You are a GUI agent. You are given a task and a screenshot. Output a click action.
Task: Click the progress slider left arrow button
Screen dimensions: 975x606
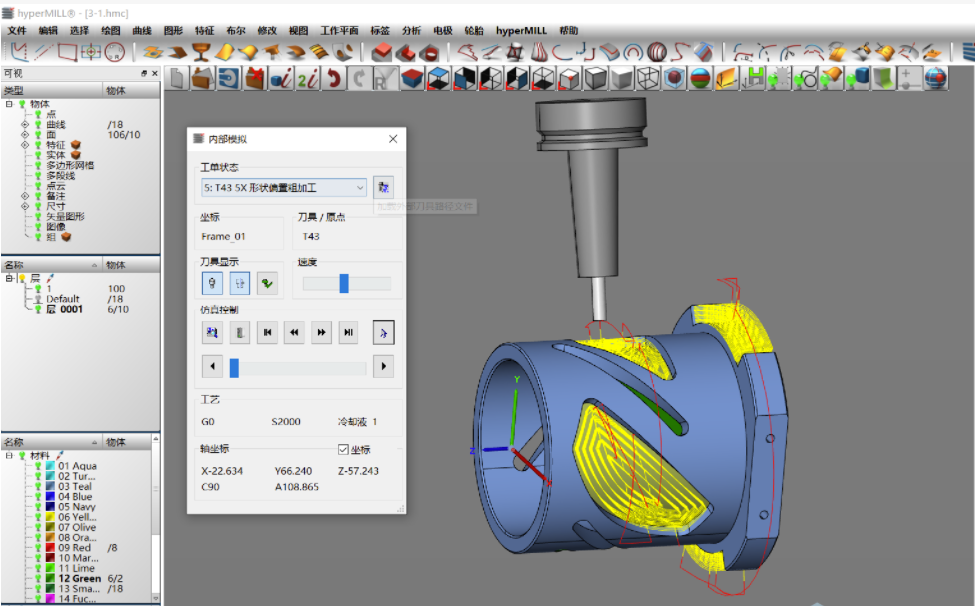(212, 366)
